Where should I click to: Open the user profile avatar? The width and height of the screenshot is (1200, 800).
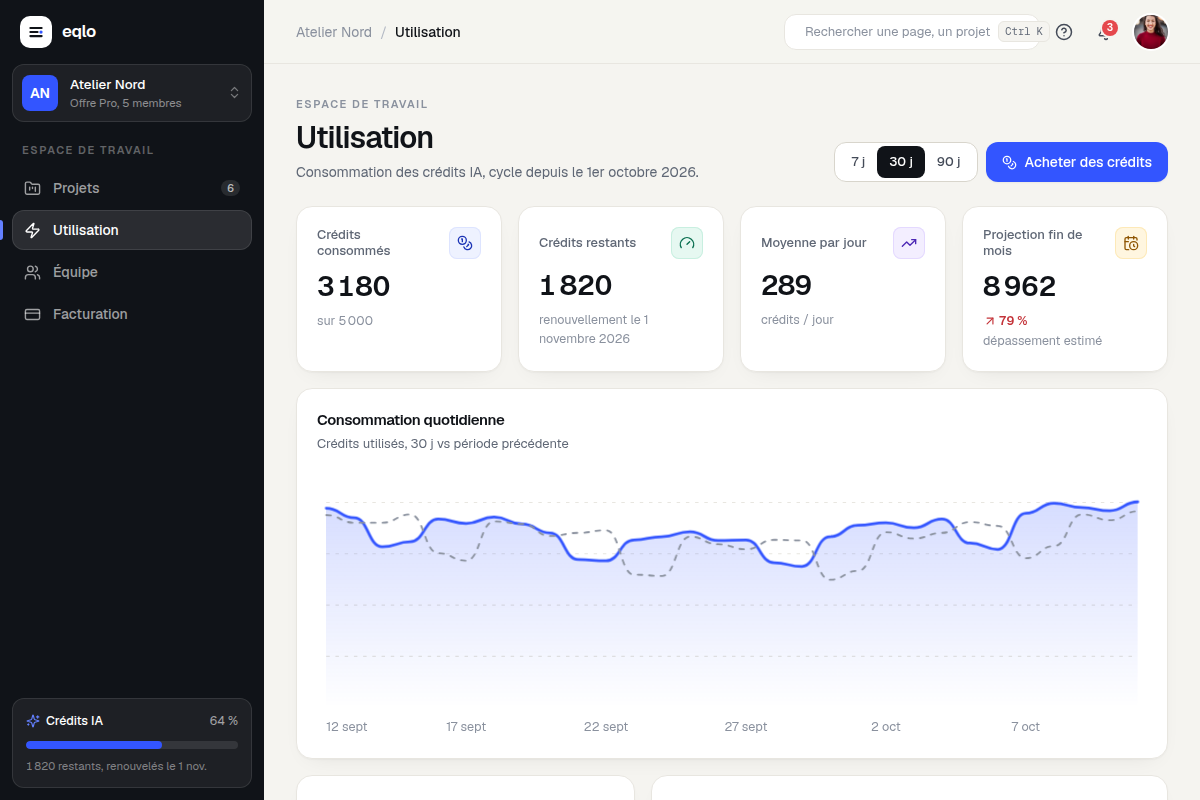click(1151, 32)
